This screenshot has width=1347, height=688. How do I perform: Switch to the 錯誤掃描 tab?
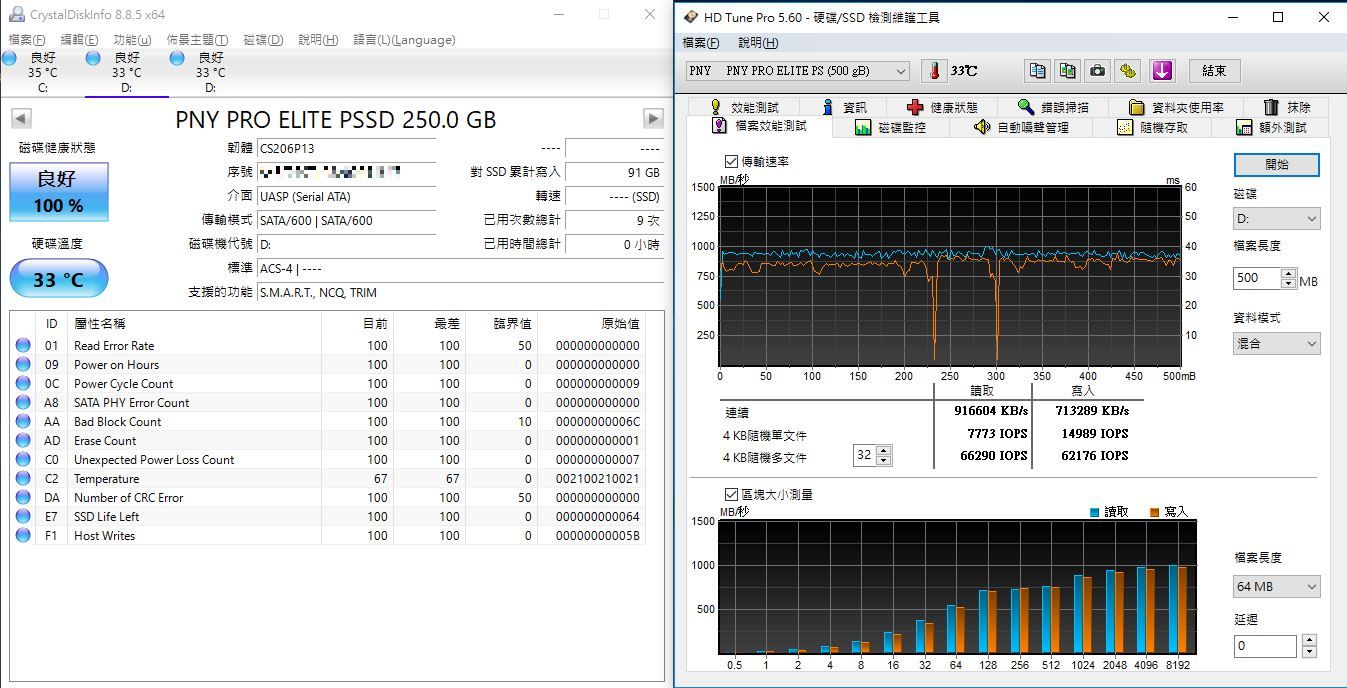[x=1053, y=107]
